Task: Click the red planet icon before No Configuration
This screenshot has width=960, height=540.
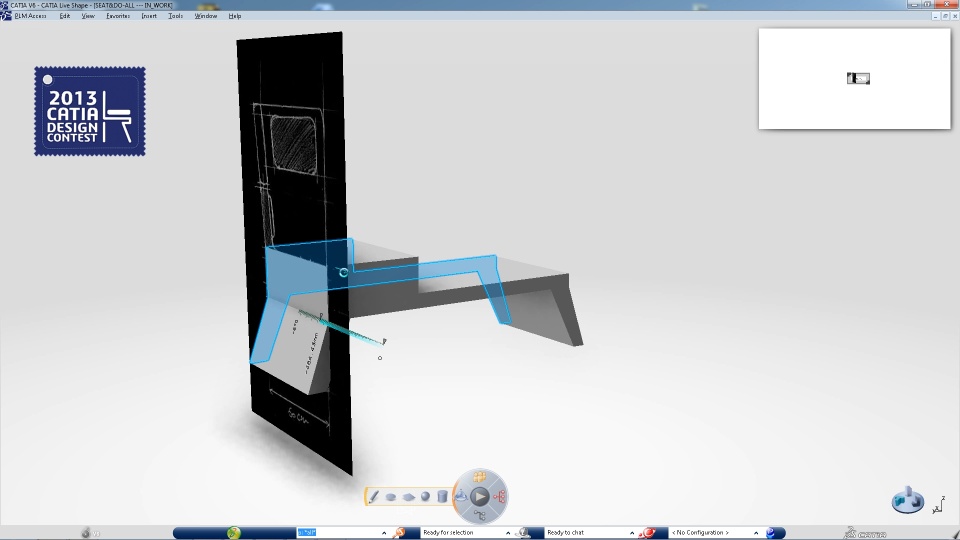Action: (648, 533)
